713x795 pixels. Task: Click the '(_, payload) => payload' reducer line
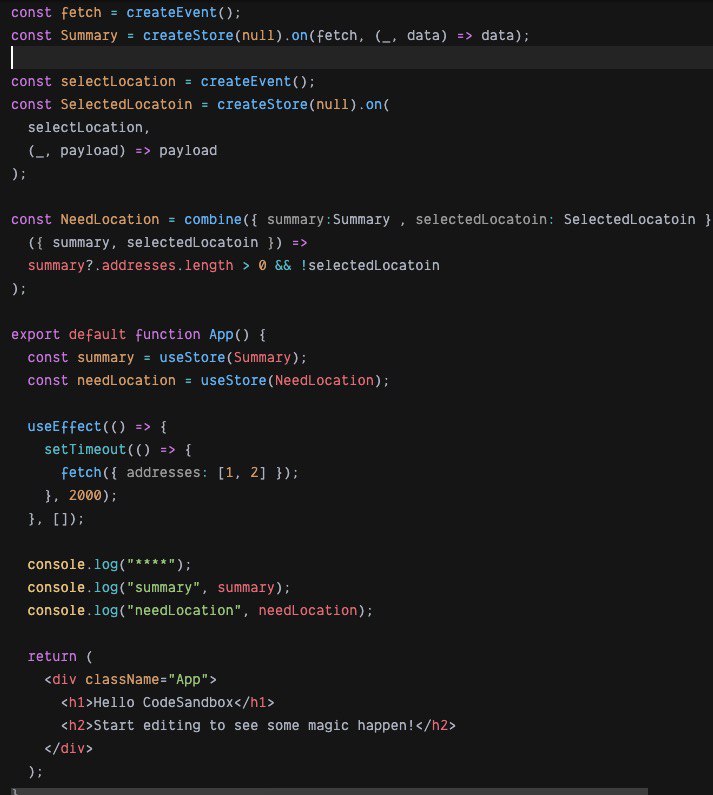click(122, 151)
